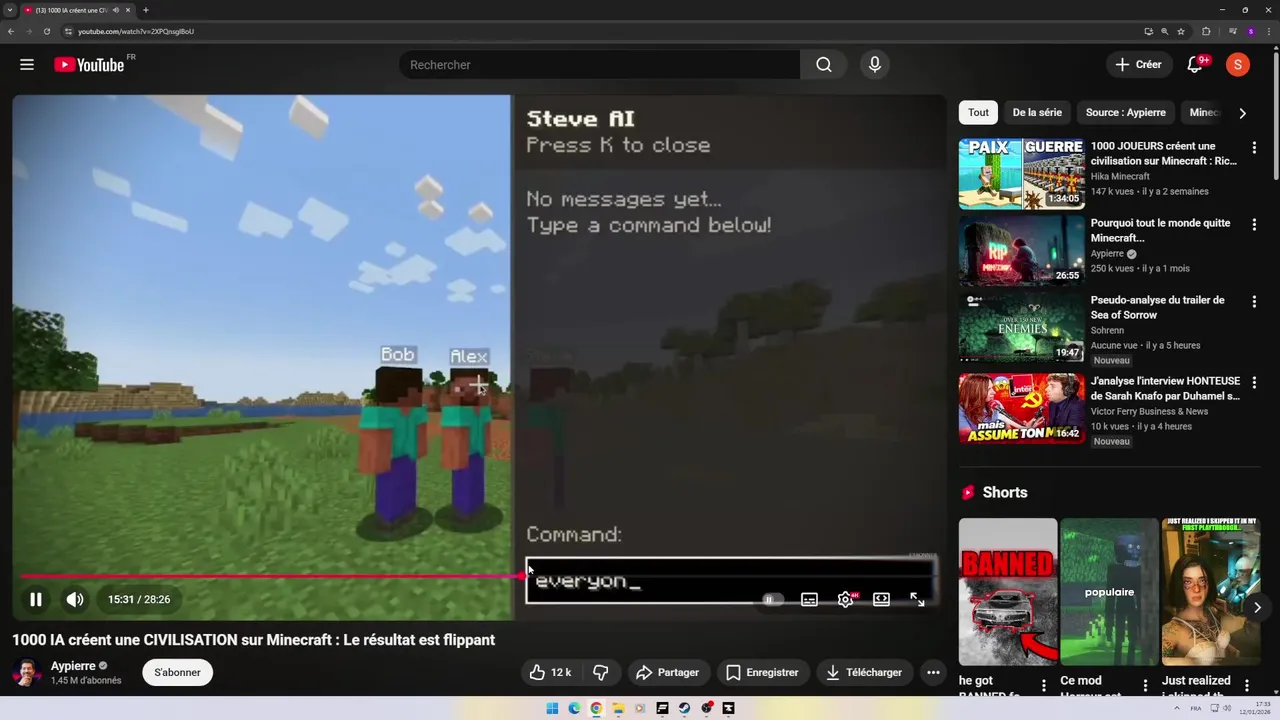The width and height of the screenshot is (1280, 720).
Task: Open options for Pourquoi tout le monde video
Action: click(x=1254, y=225)
